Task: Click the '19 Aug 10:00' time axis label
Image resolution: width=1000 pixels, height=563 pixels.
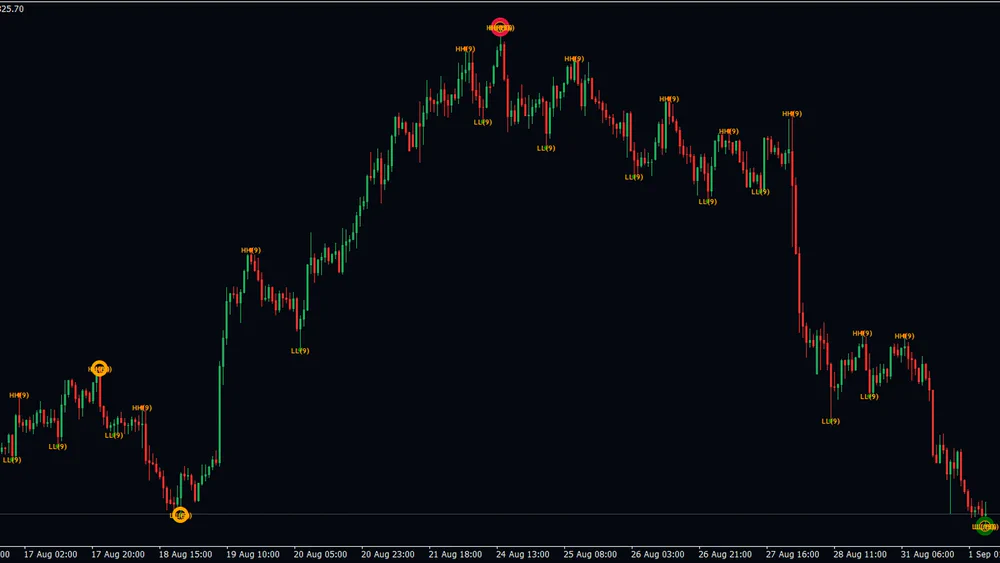Action: click(253, 555)
